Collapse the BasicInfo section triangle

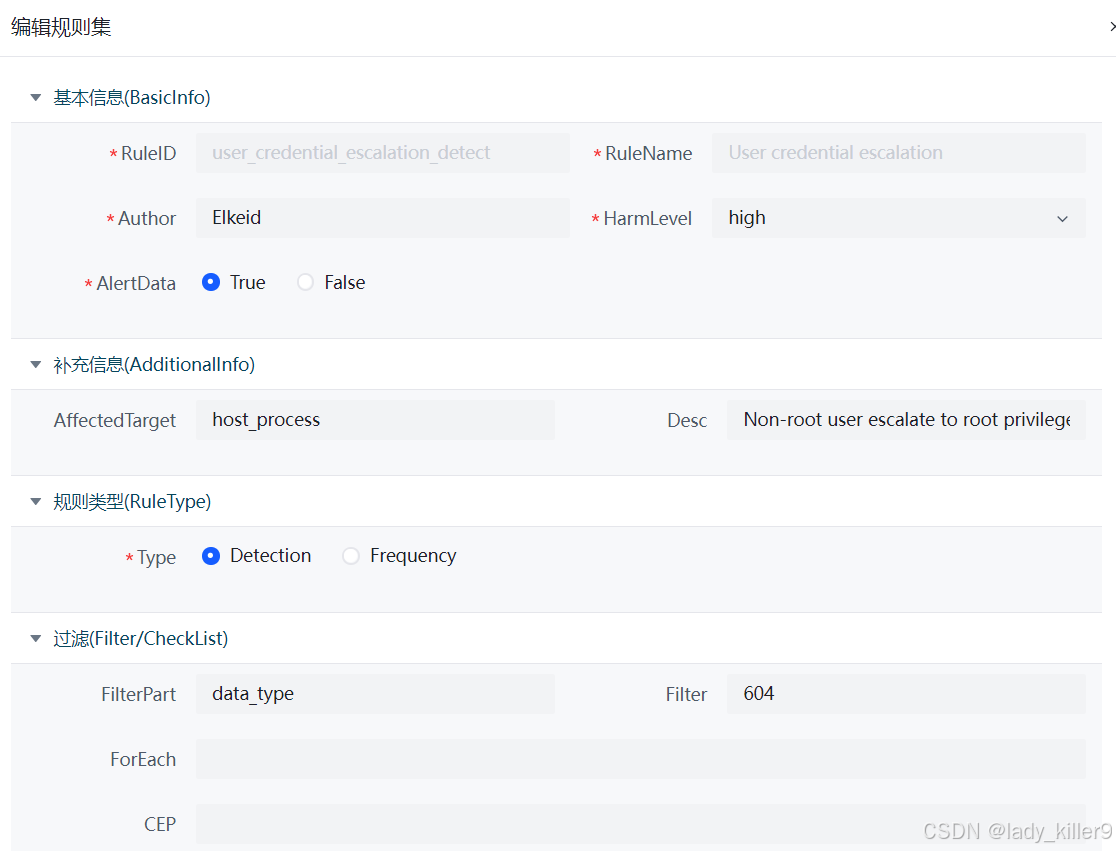[36, 98]
